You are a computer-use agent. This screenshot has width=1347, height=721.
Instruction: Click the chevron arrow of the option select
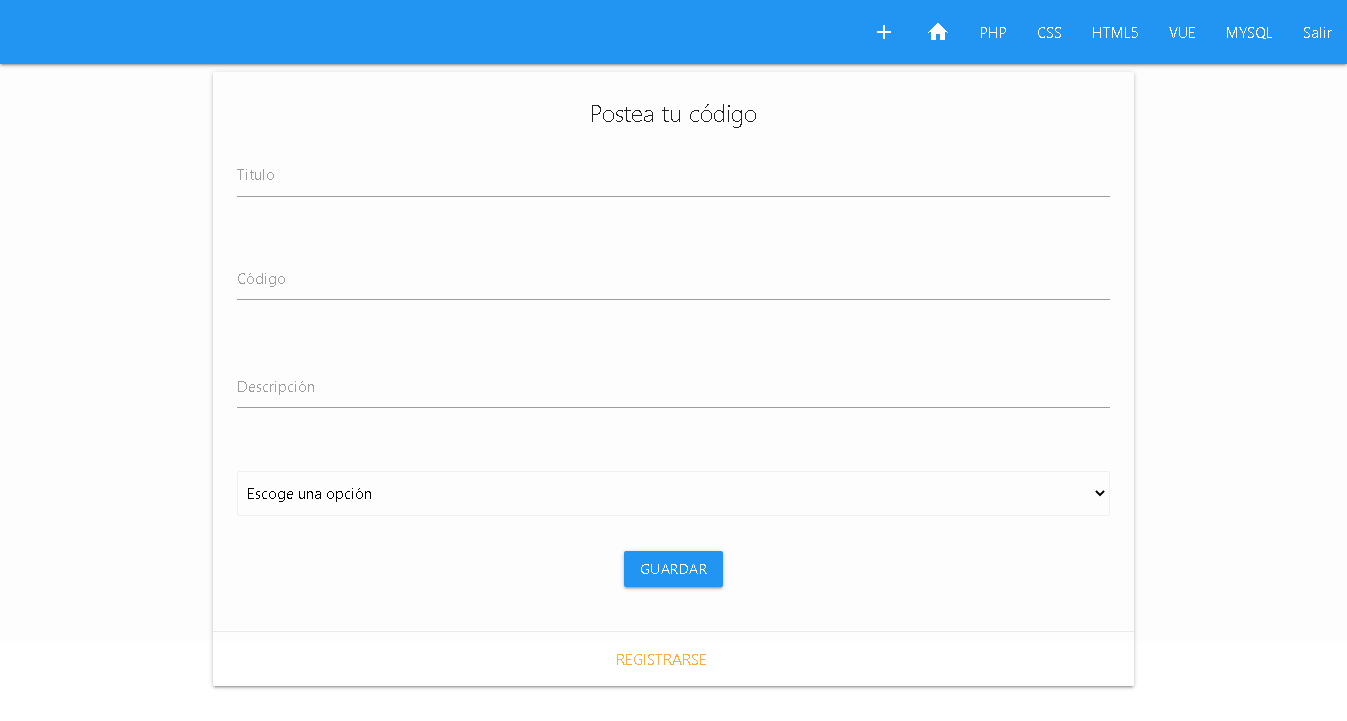1100,494
